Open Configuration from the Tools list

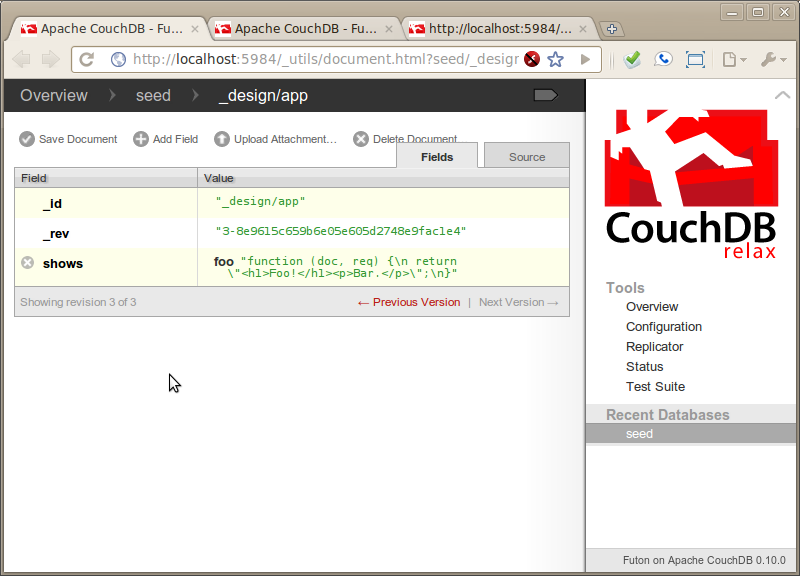tap(662, 326)
